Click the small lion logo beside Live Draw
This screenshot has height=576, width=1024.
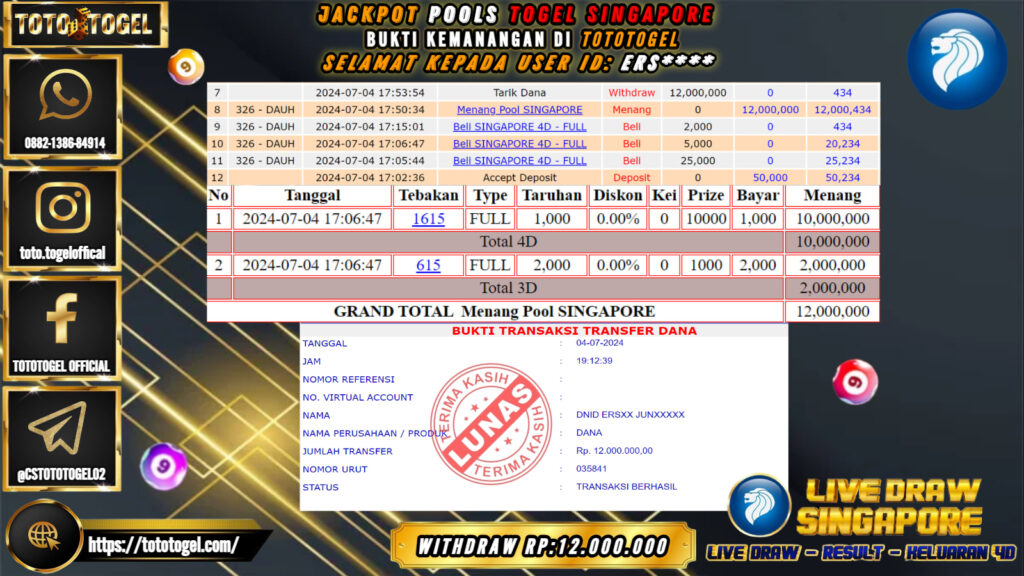pos(759,505)
